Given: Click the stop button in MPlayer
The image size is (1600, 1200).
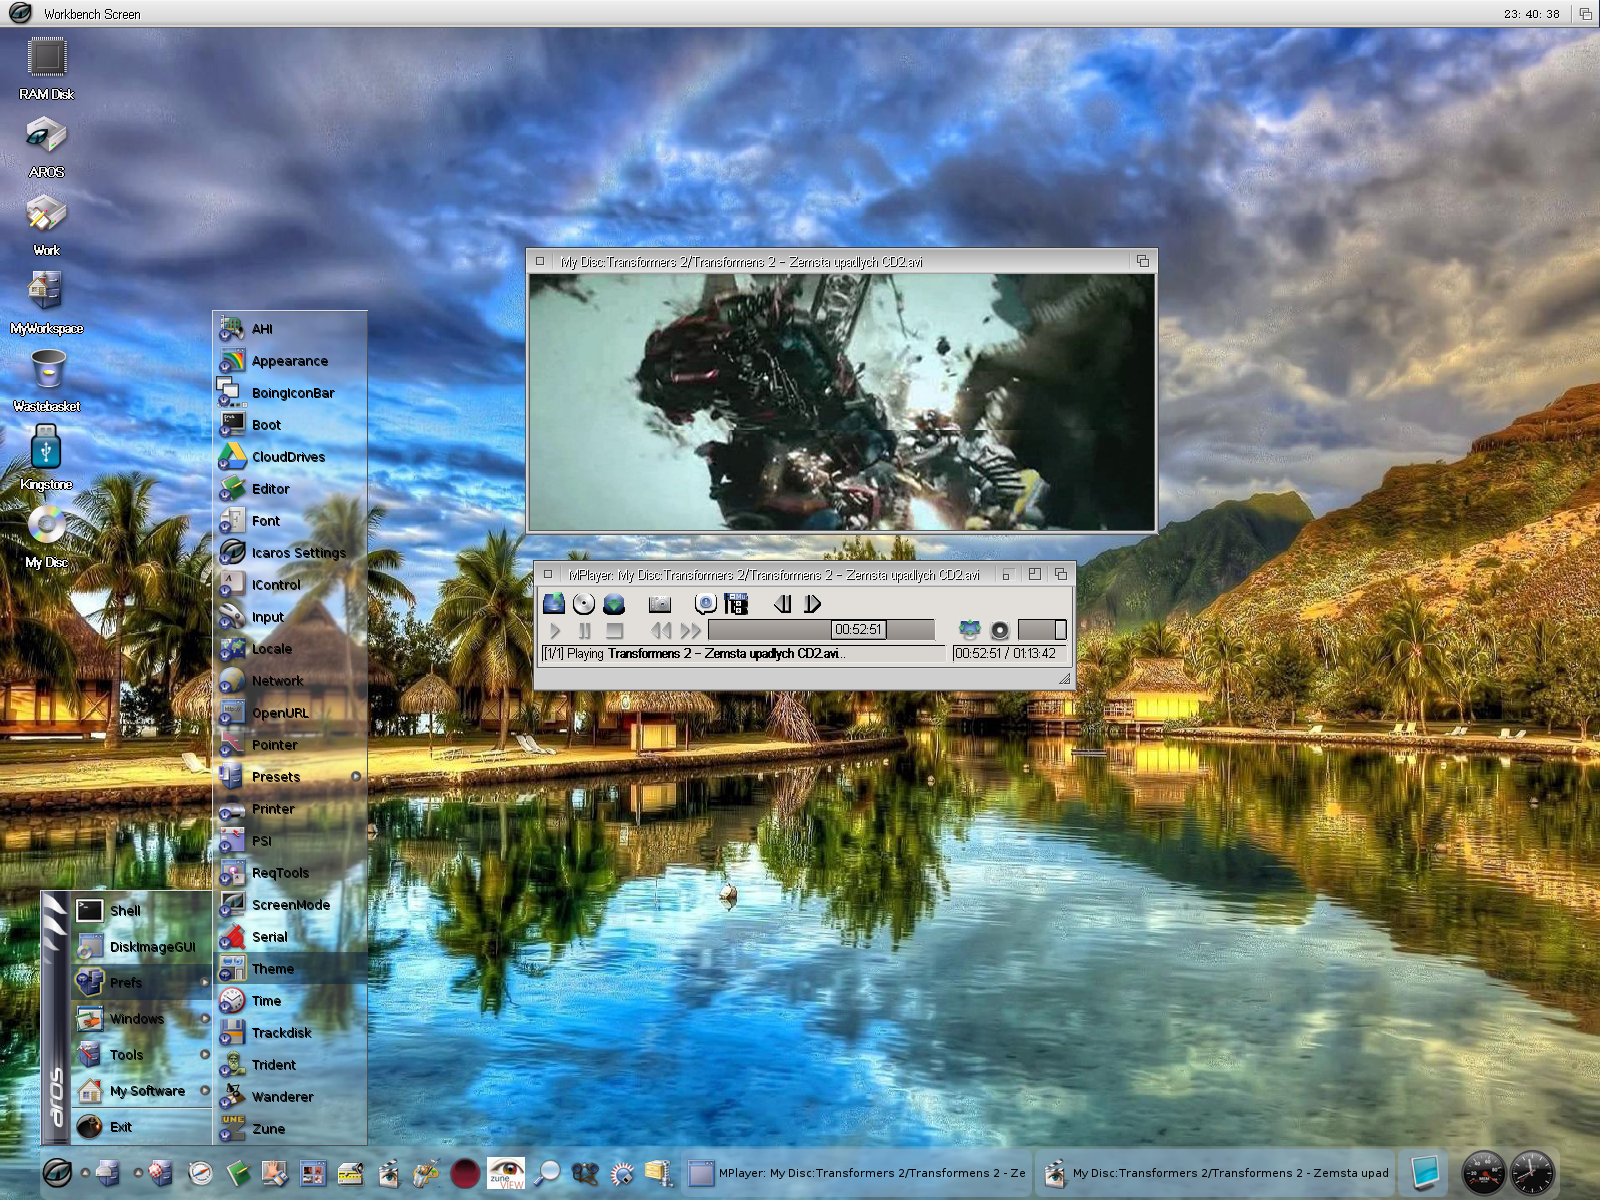Looking at the screenshot, I should tap(615, 630).
